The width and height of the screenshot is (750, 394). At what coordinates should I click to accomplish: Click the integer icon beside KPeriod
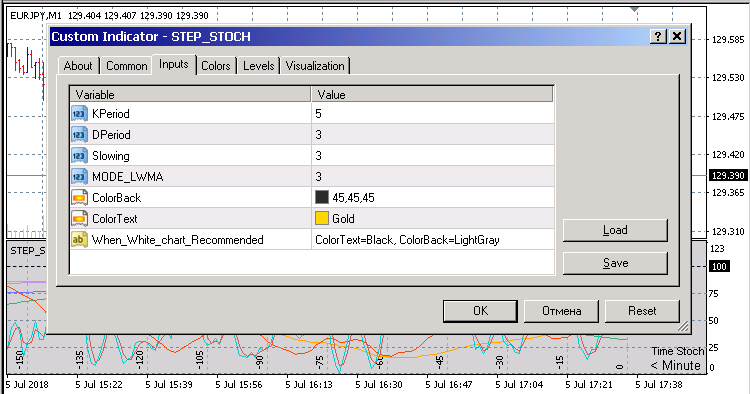click(x=79, y=114)
